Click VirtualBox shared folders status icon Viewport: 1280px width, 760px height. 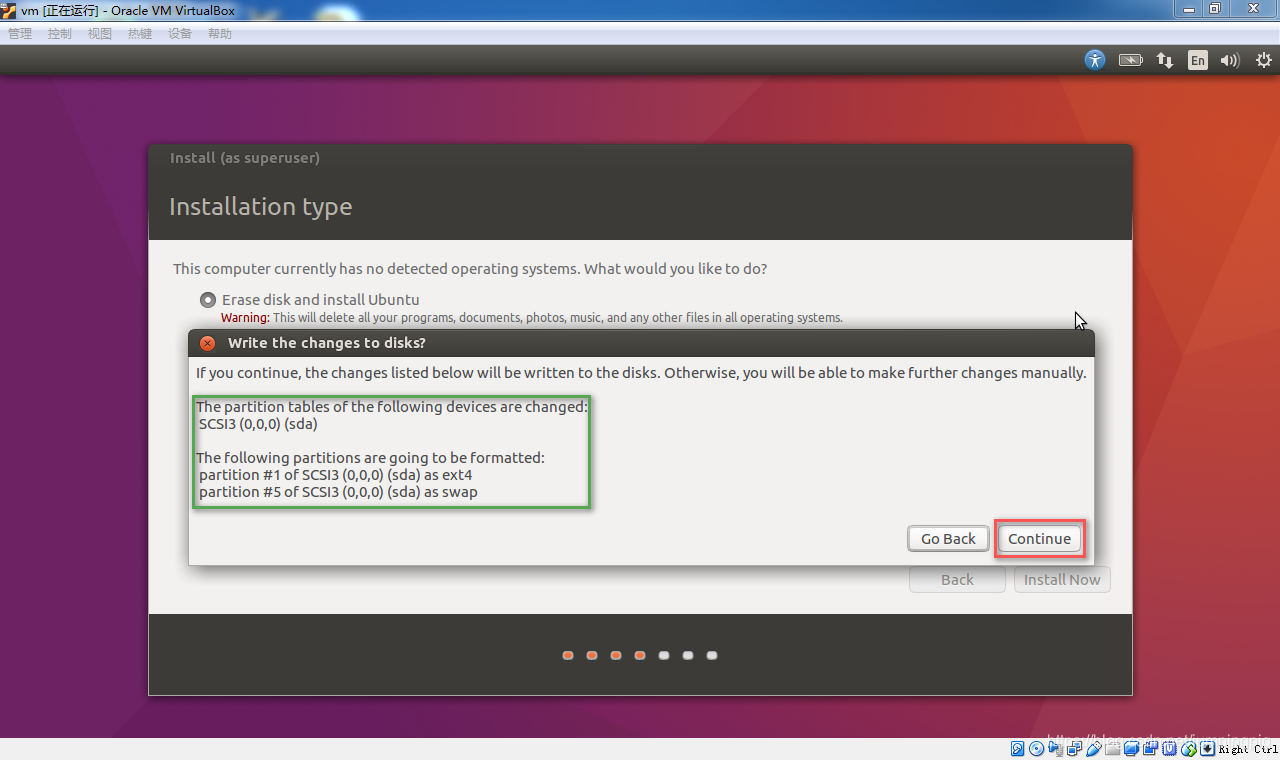pyautogui.click(x=1113, y=748)
